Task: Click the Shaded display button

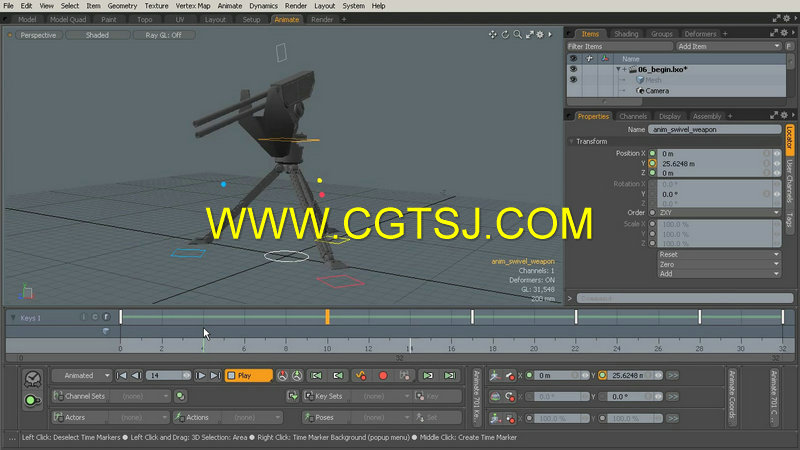Action: (x=97, y=35)
